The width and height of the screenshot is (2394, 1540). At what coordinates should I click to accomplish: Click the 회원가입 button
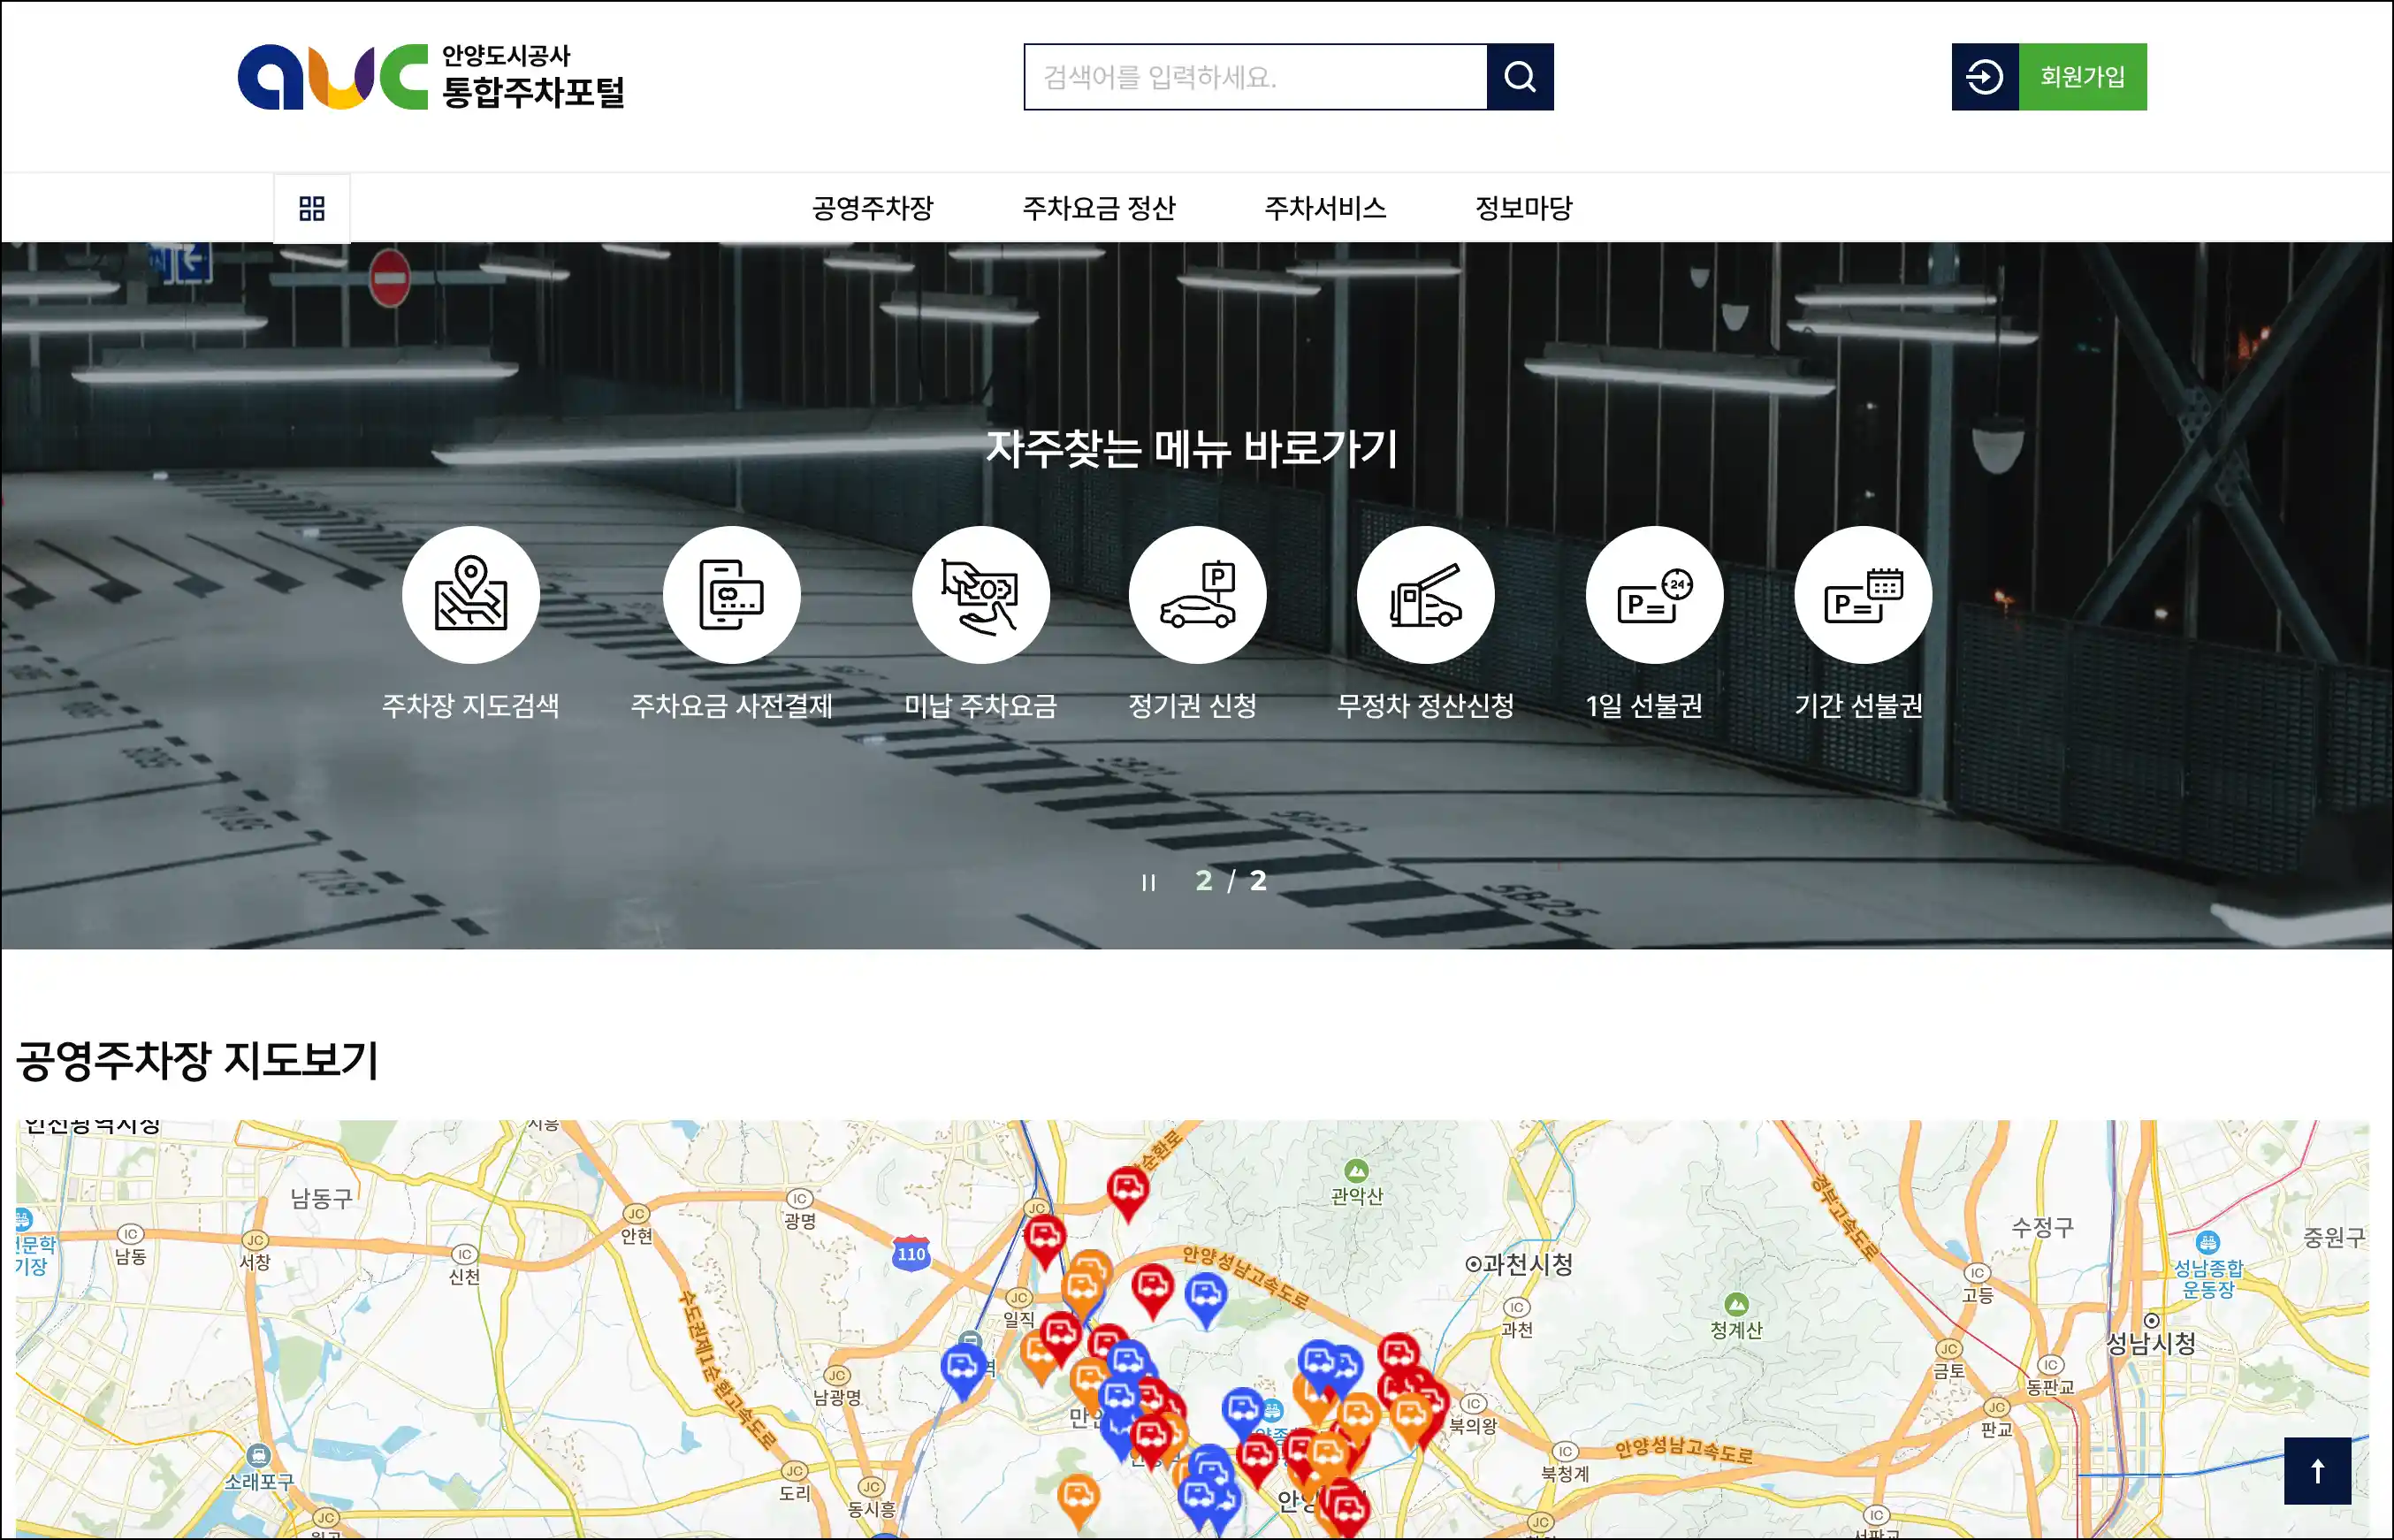coord(2082,77)
